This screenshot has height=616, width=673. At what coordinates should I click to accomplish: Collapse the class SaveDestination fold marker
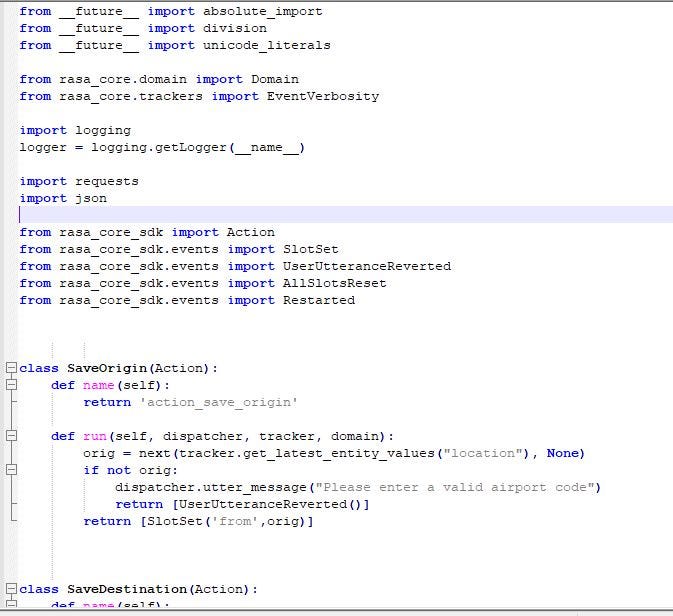(x=11, y=589)
